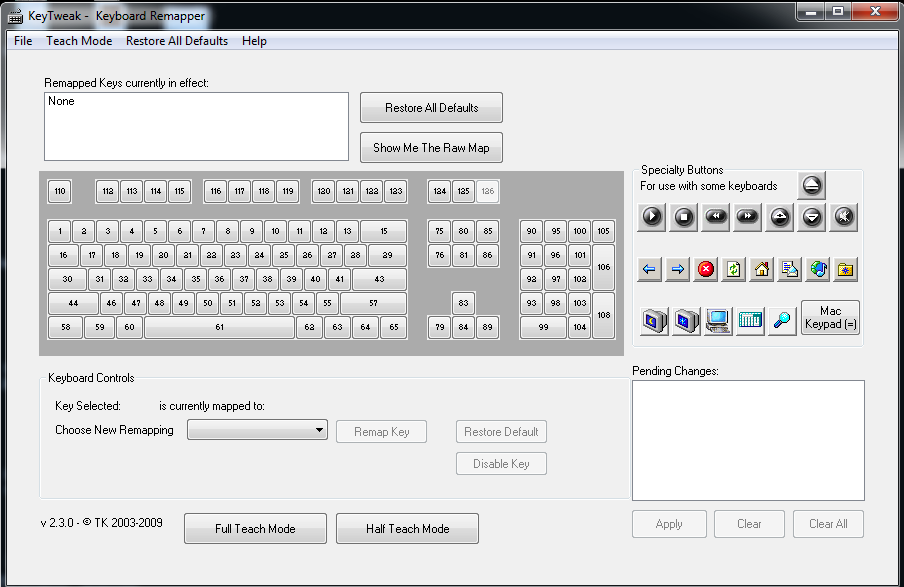Select the moon Sleep monitor icon
This screenshot has width=904, height=587.
click(x=654, y=321)
